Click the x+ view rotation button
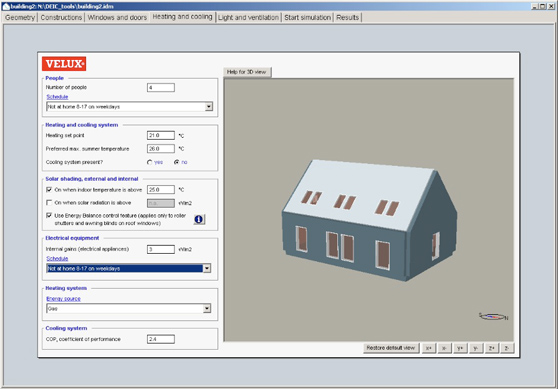The width and height of the screenshot is (558, 389). [x=429, y=348]
